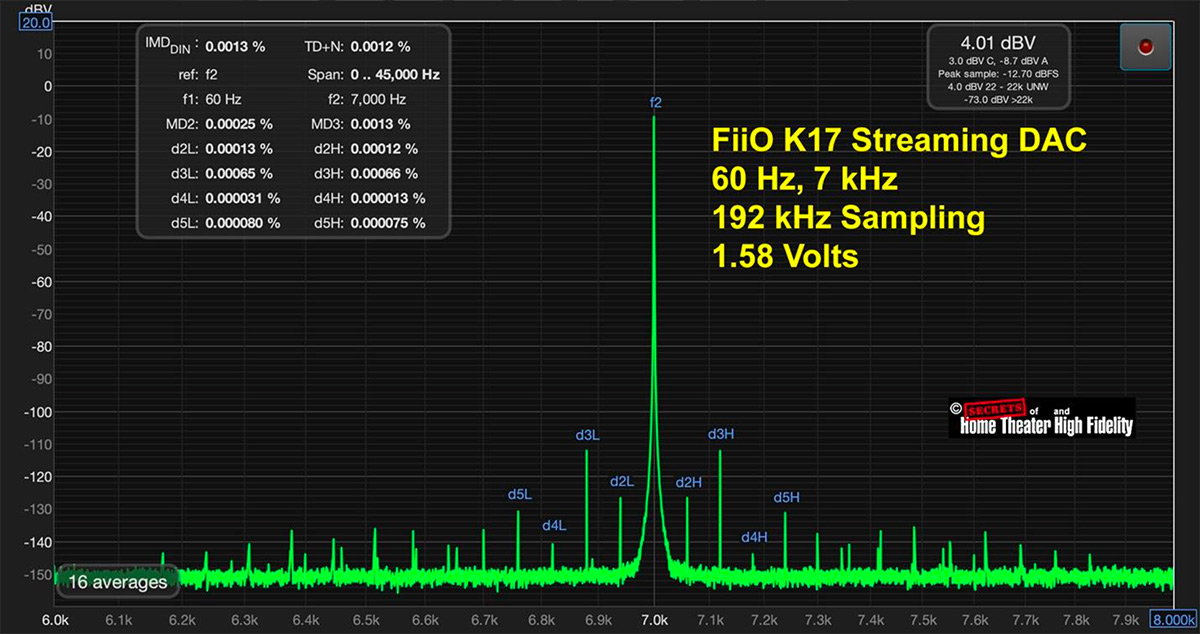Image resolution: width=1200 pixels, height=634 pixels.
Task: Click the MD3 0.0013 % value
Action: pos(380,124)
